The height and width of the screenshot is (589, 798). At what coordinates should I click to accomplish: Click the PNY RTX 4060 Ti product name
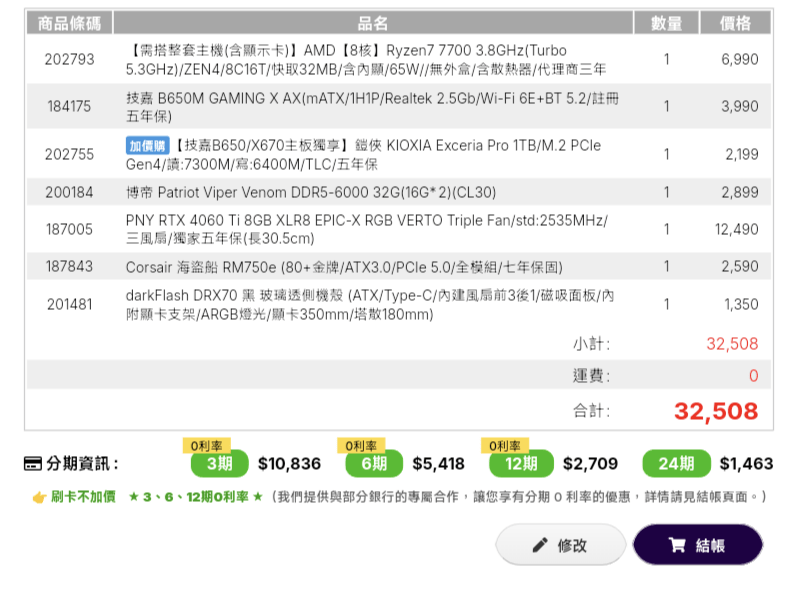(367, 229)
